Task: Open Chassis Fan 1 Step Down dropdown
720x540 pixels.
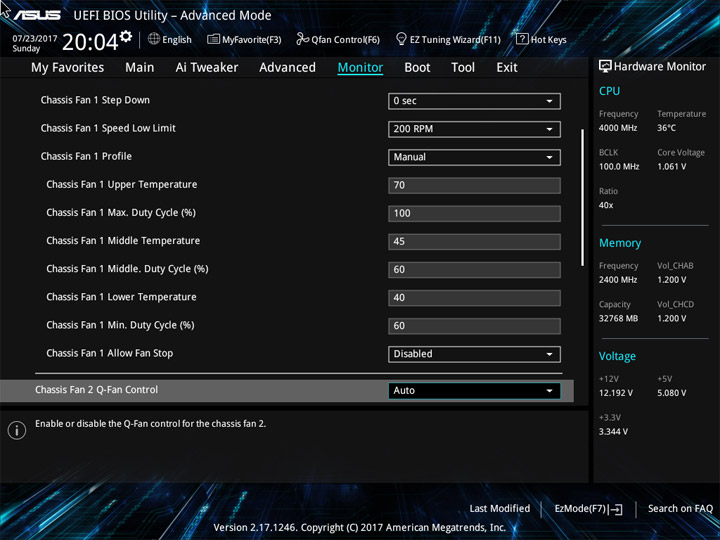Action: coord(474,101)
